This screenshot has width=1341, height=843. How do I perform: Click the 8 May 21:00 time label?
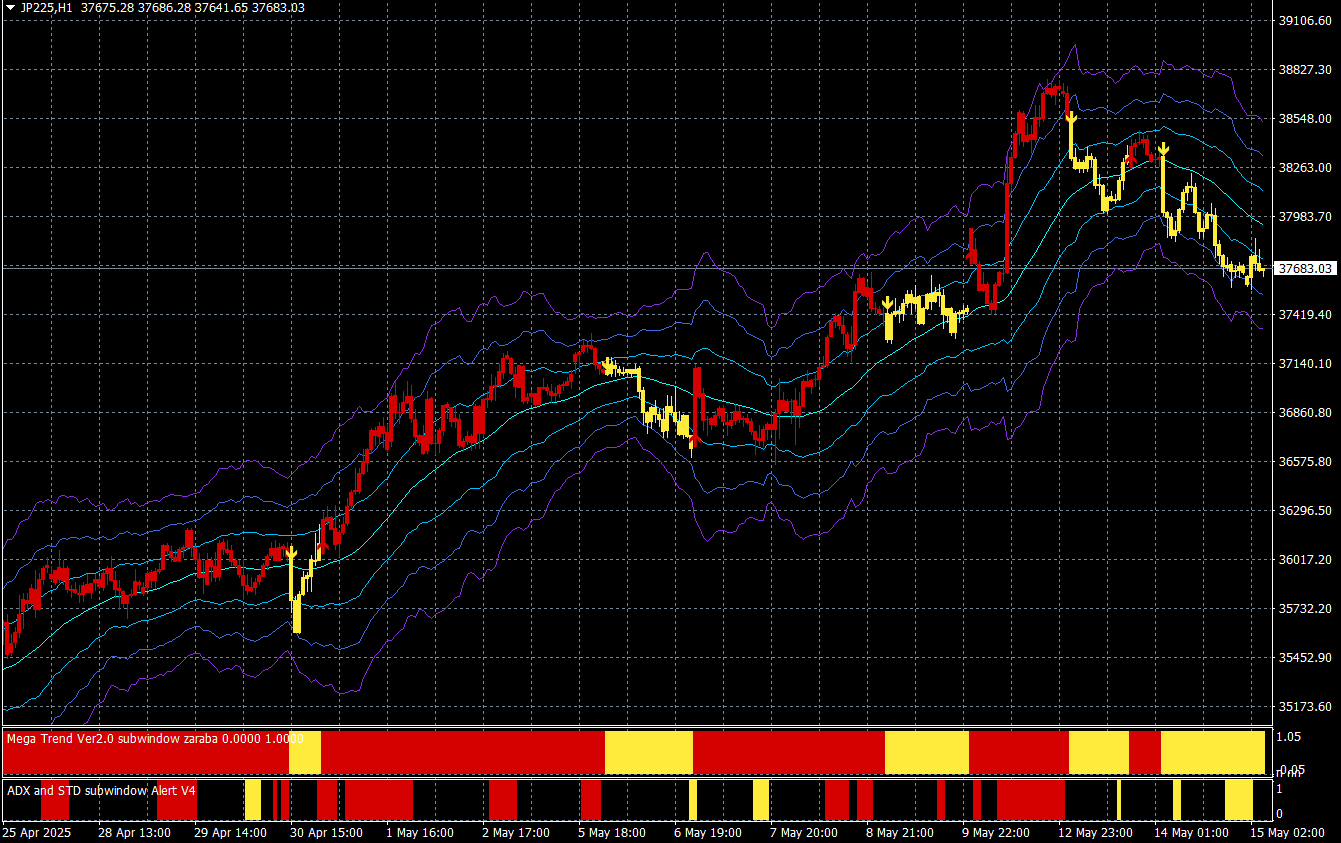click(900, 832)
